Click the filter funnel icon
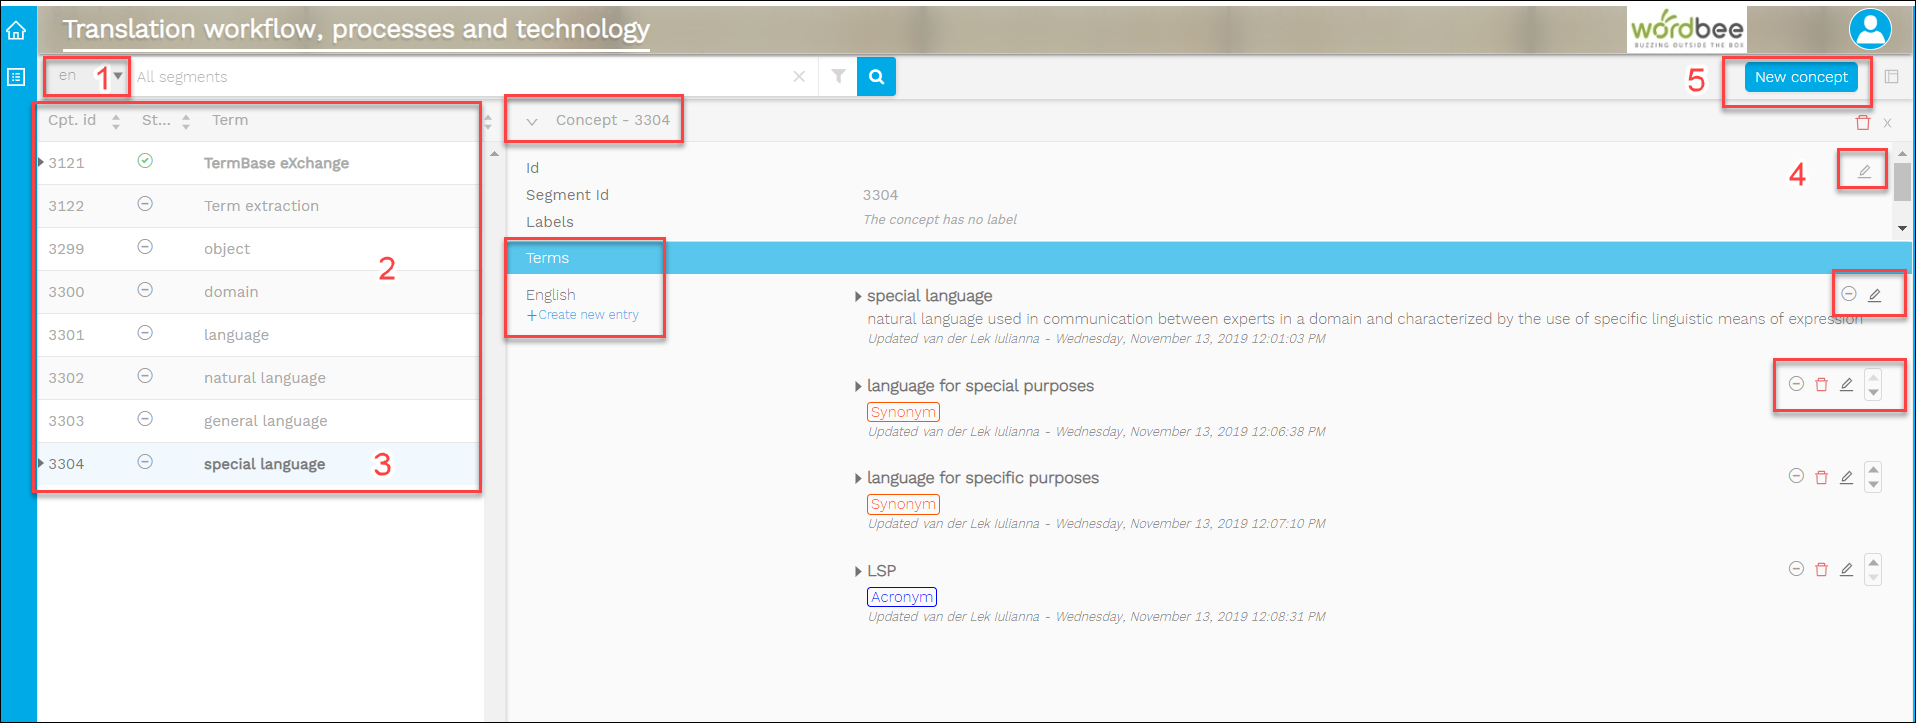The height and width of the screenshot is (723, 1916). [838, 76]
